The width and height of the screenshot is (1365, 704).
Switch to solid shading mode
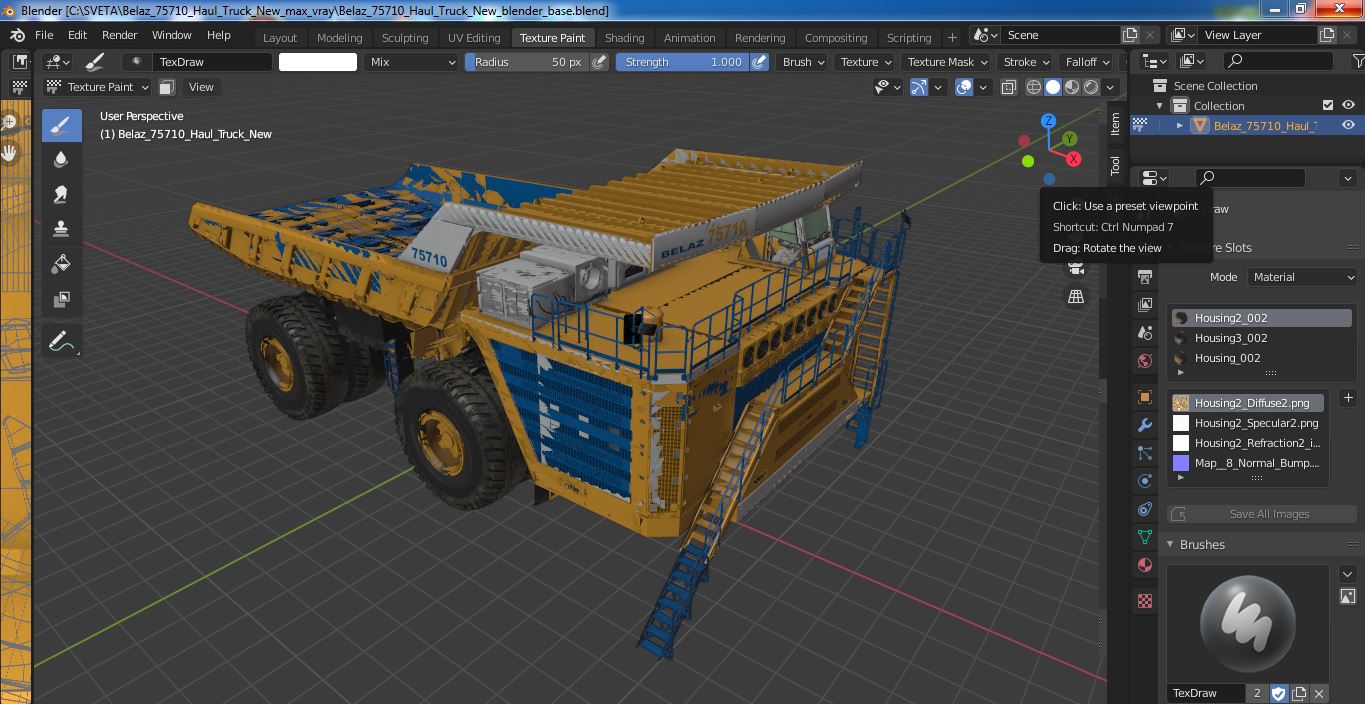(x=1053, y=87)
